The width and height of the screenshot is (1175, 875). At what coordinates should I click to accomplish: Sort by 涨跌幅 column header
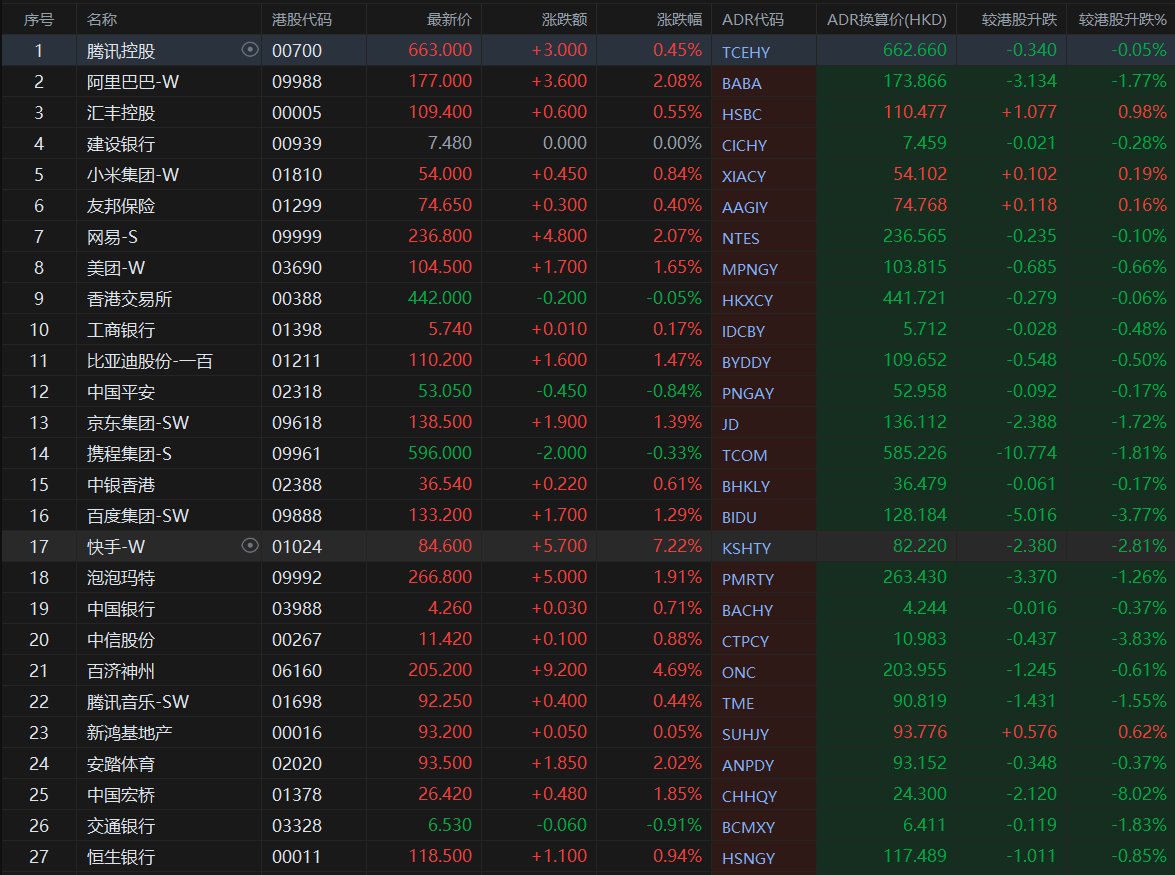tap(679, 19)
